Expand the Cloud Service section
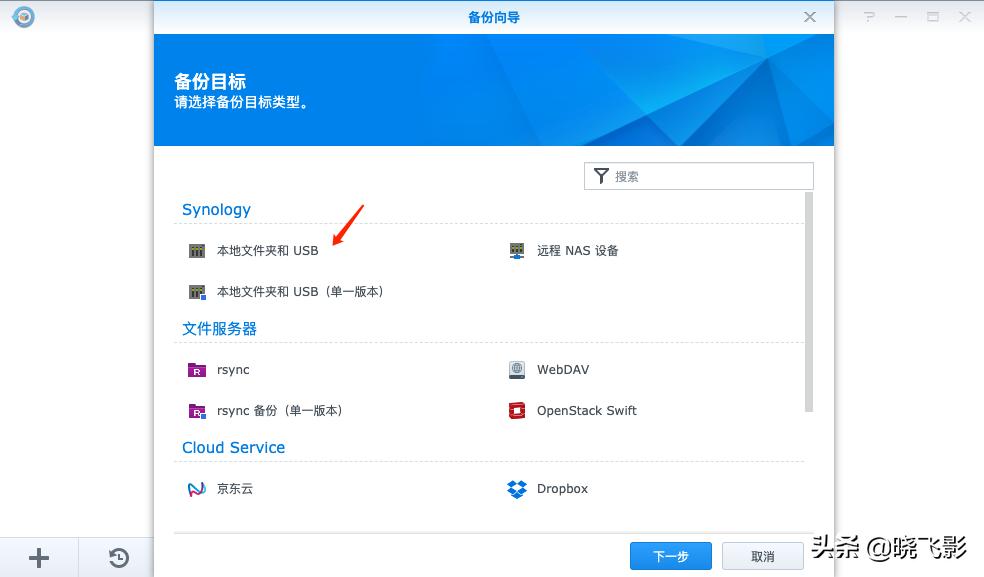The image size is (984, 577). coord(233,447)
